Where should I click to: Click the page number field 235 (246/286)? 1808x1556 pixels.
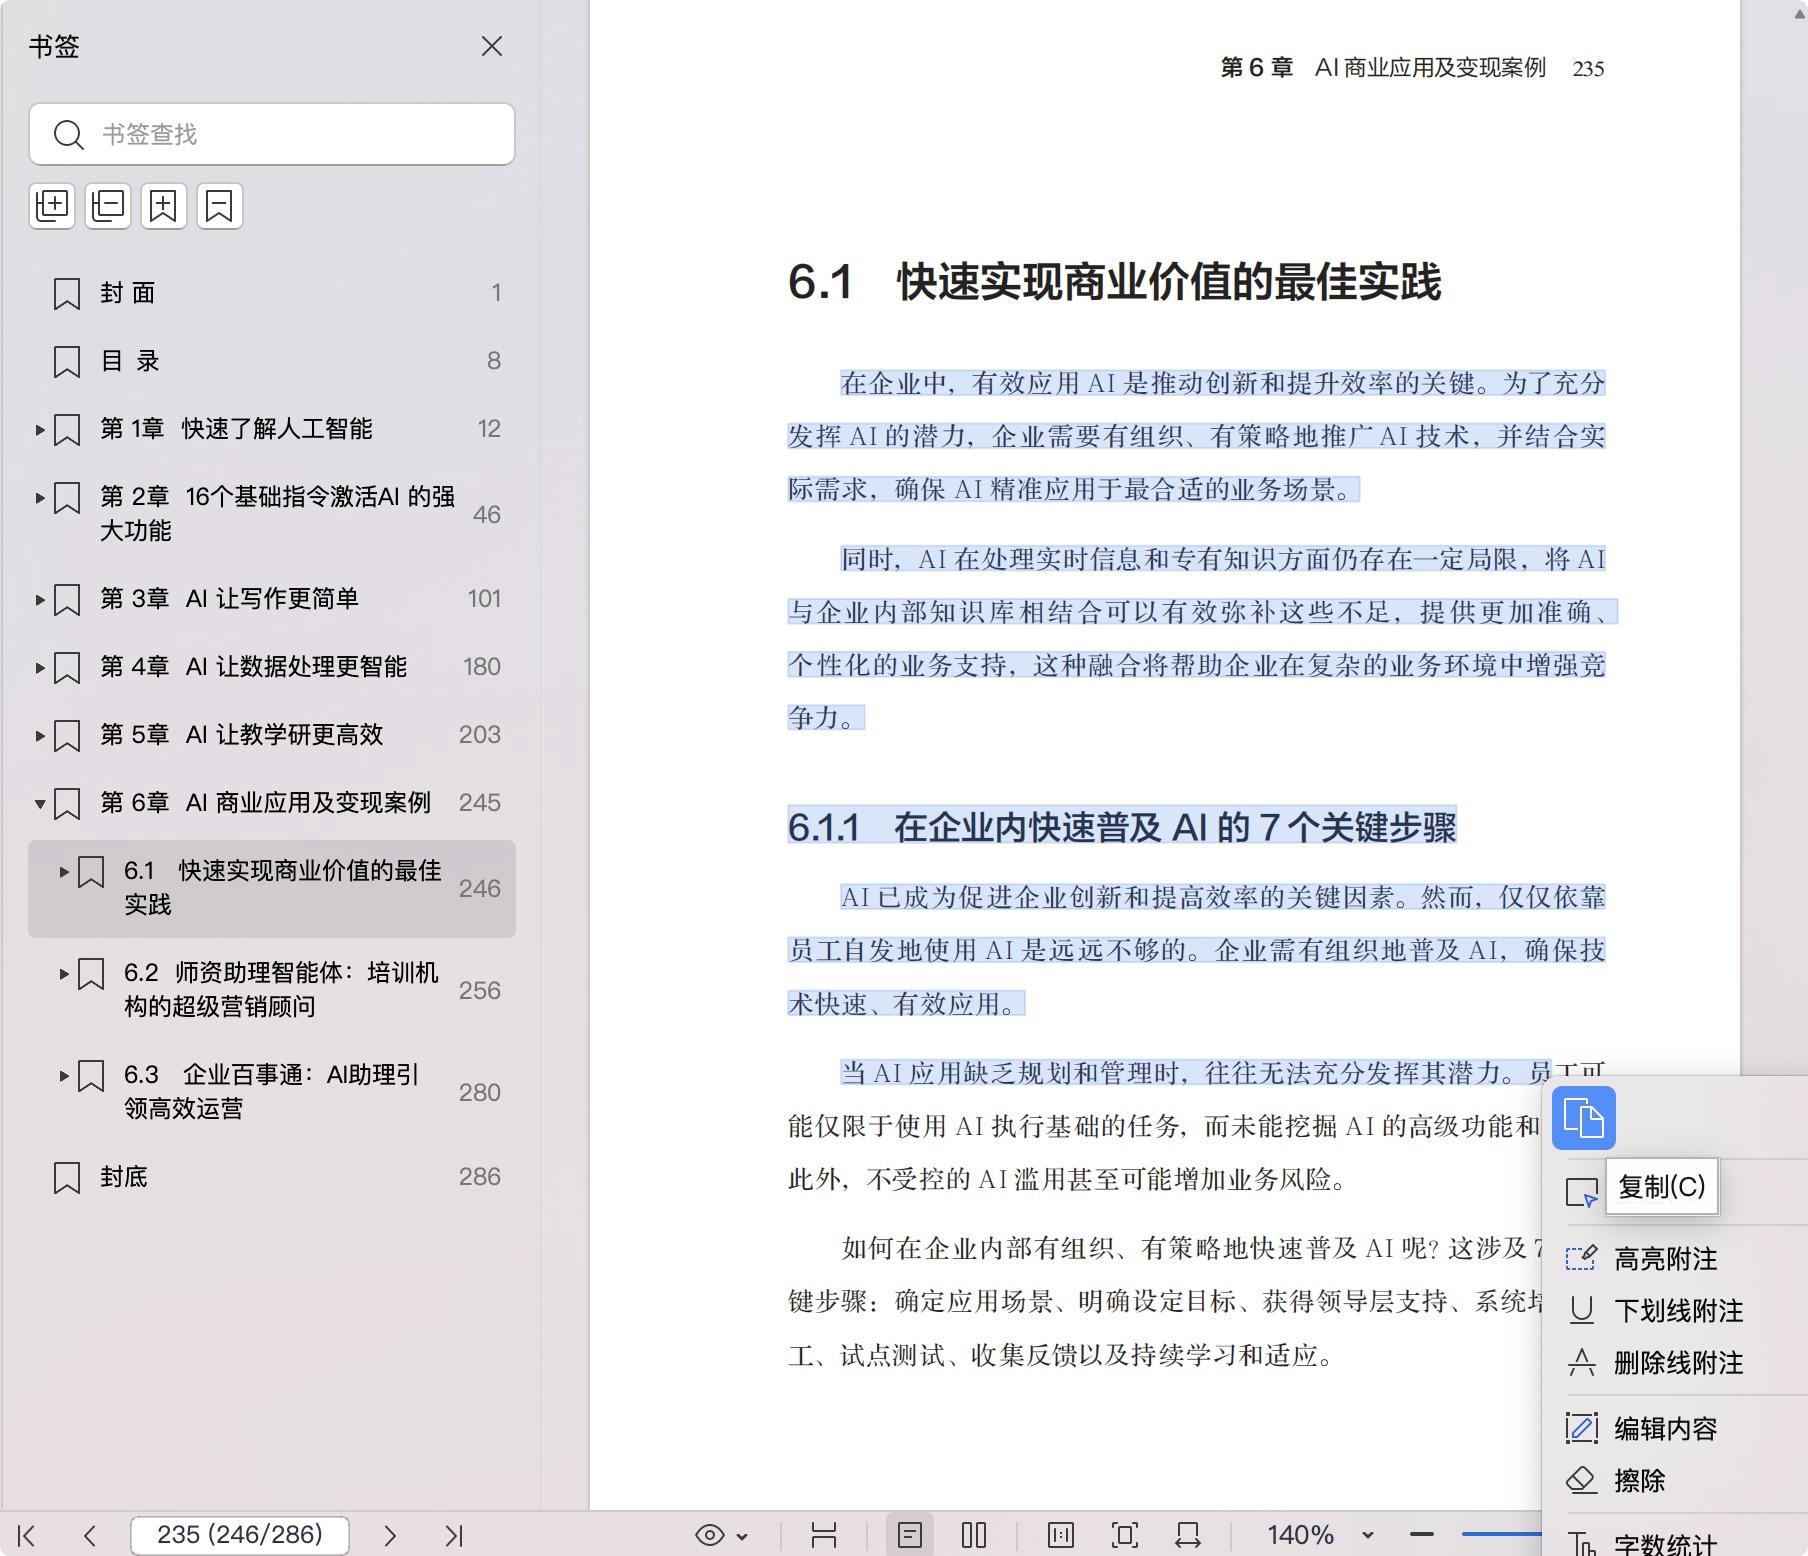(240, 1535)
